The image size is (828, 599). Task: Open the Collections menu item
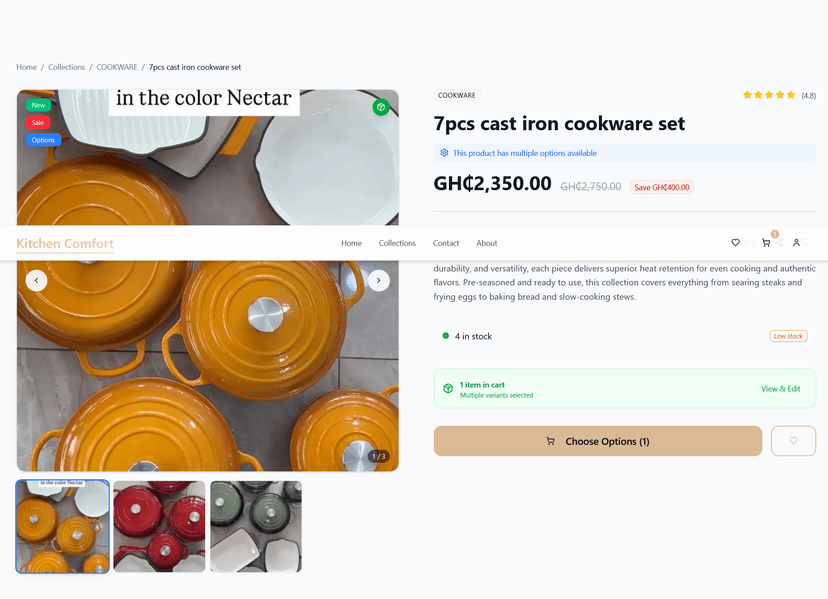(x=397, y=243)
